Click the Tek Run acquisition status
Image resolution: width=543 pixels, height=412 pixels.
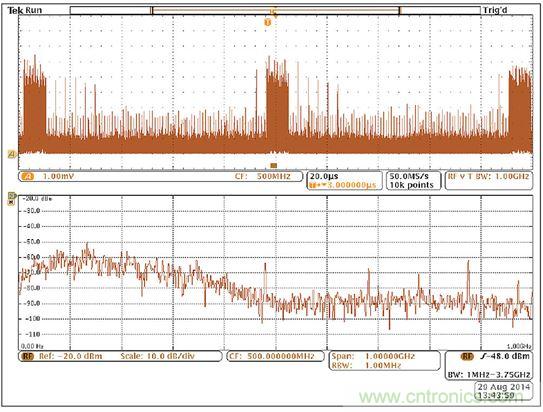pos(25,10)
